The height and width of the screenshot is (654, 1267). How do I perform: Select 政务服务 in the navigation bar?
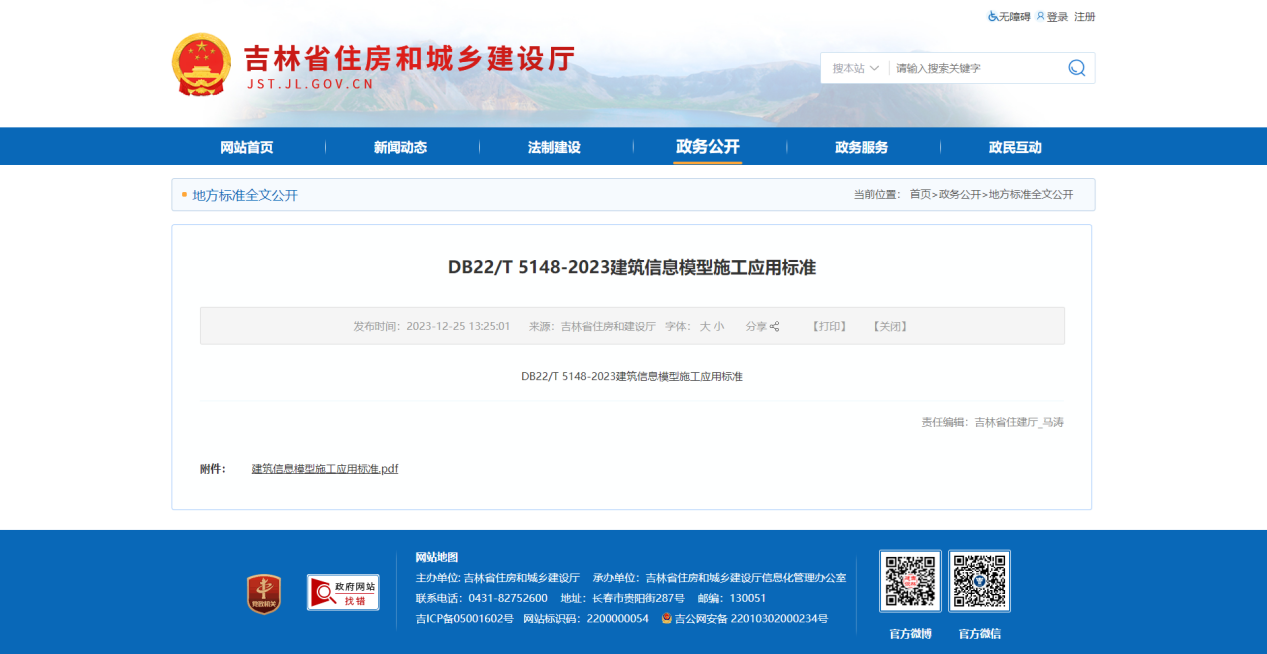861,147
